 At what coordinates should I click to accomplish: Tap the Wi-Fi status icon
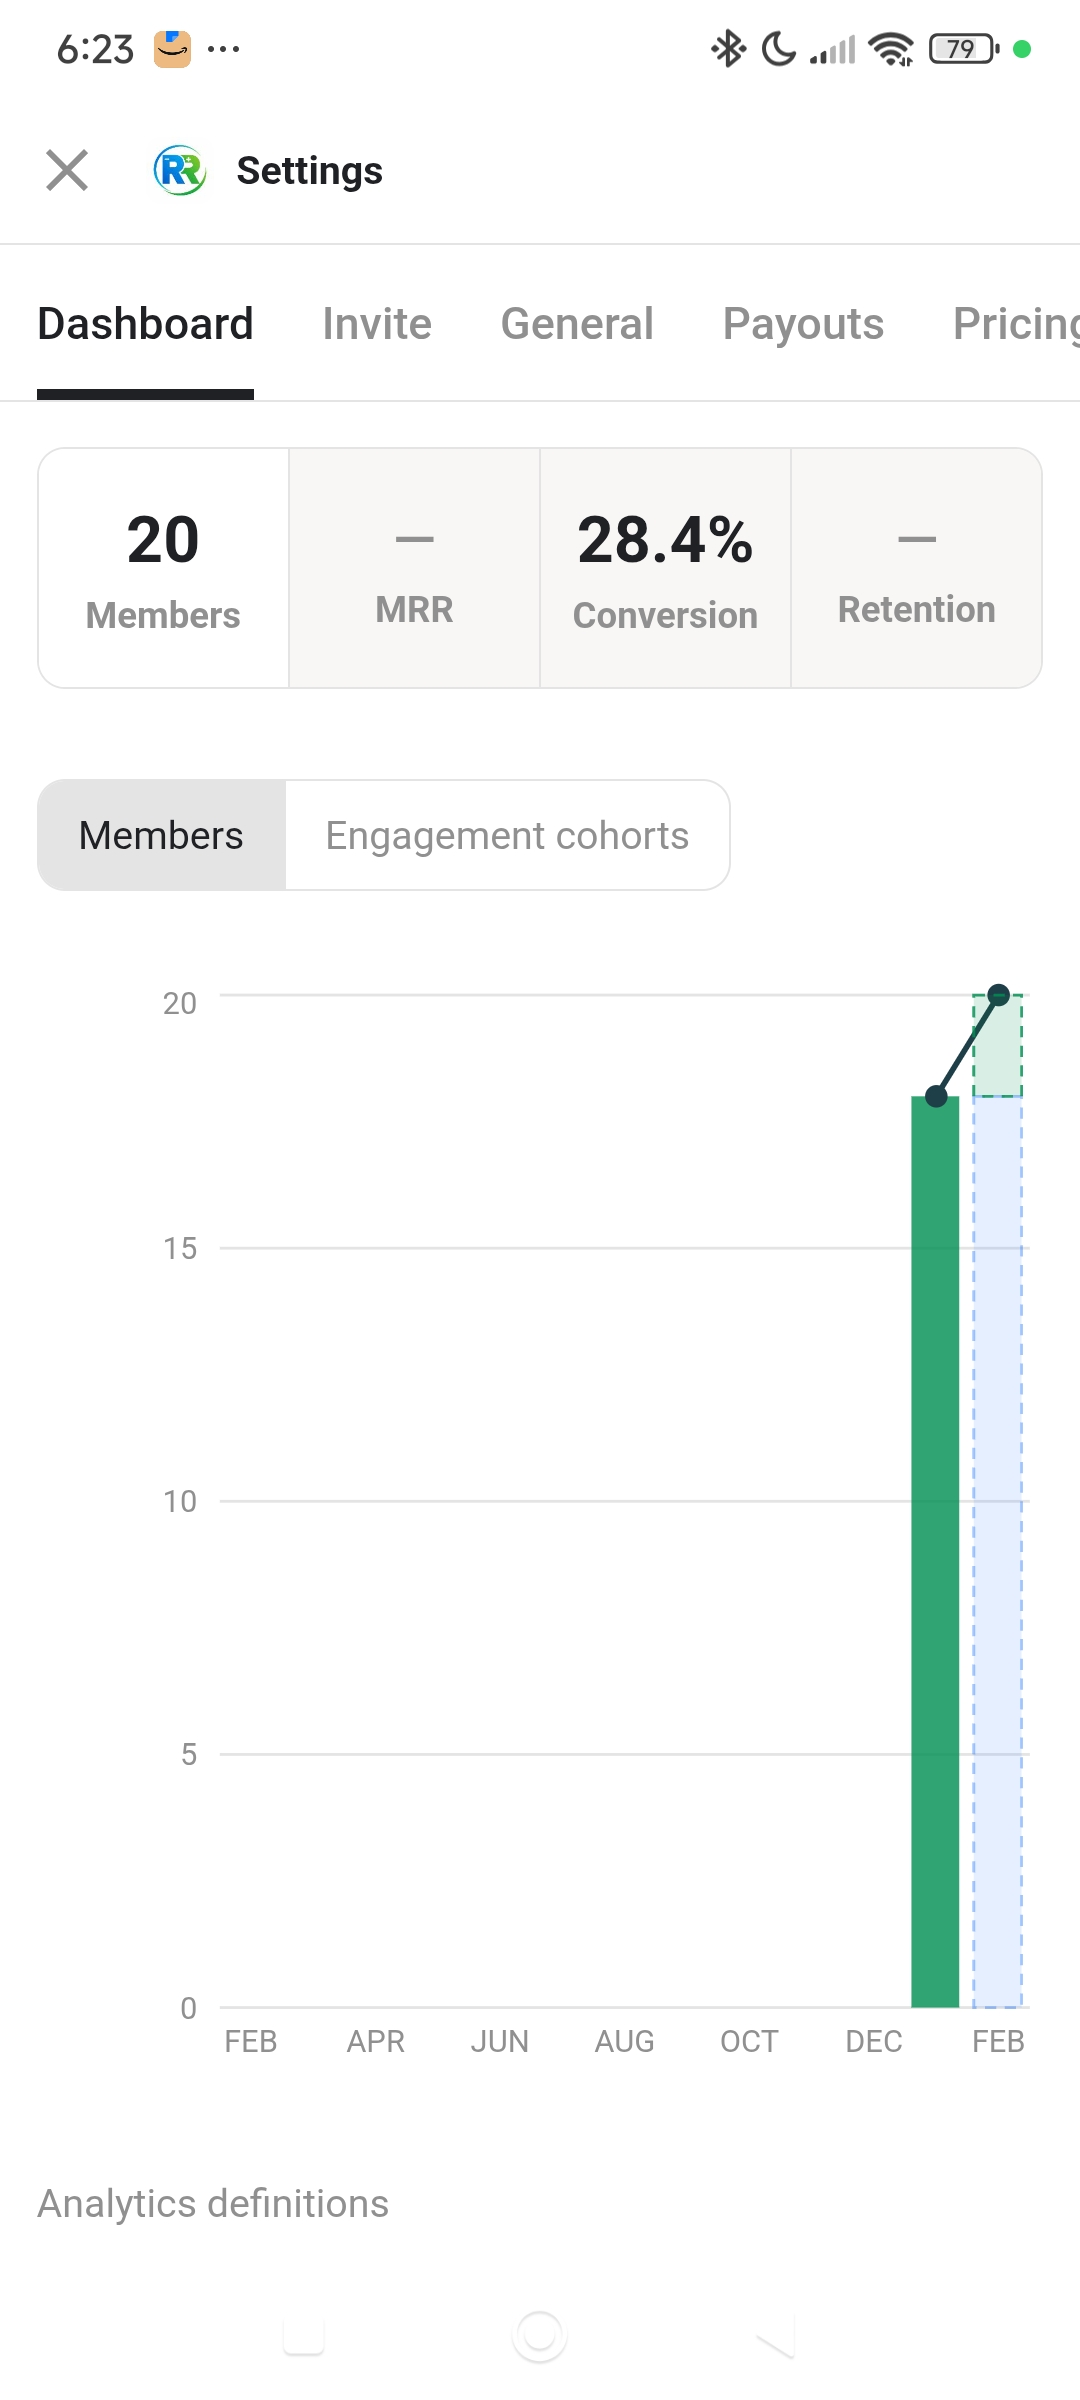(x=890, y=48)
